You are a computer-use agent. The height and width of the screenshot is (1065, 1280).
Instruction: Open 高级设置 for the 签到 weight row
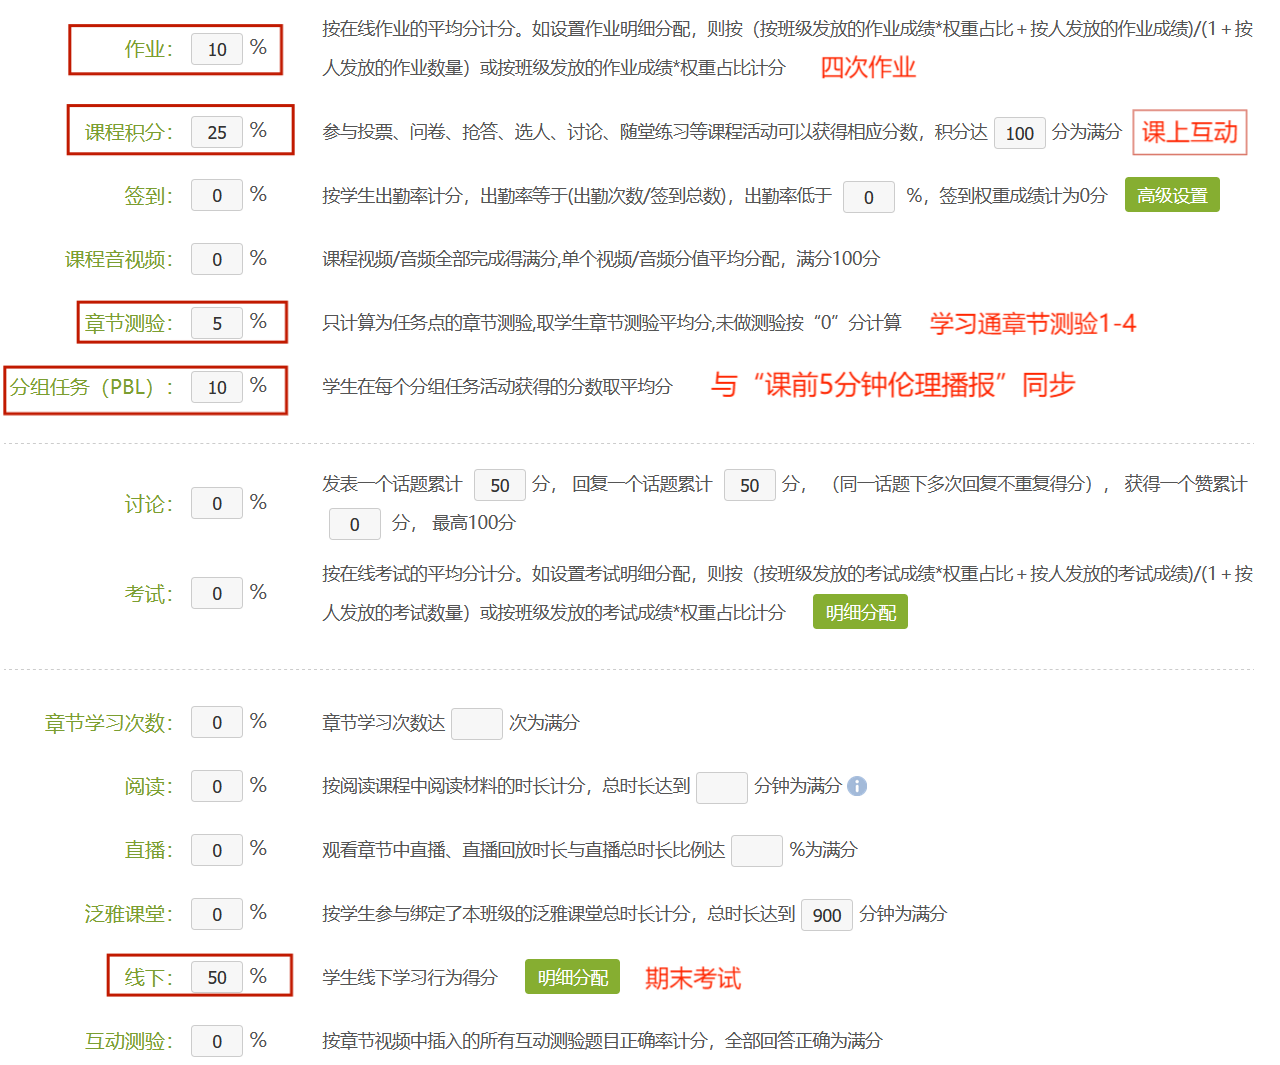[1171, 195]
